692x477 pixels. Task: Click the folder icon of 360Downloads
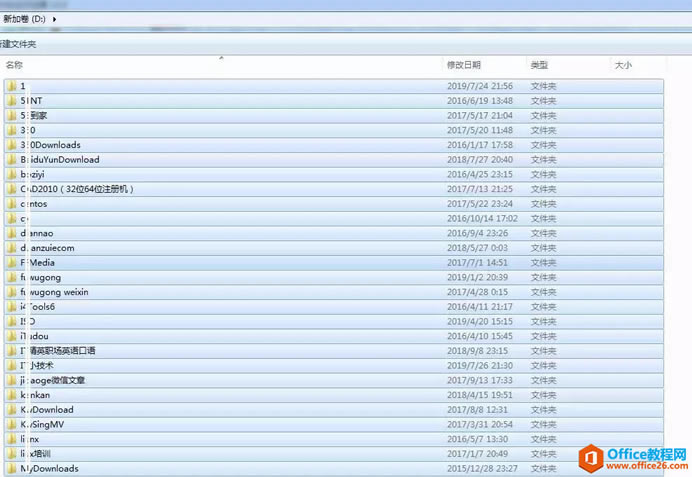coord(12,145)
